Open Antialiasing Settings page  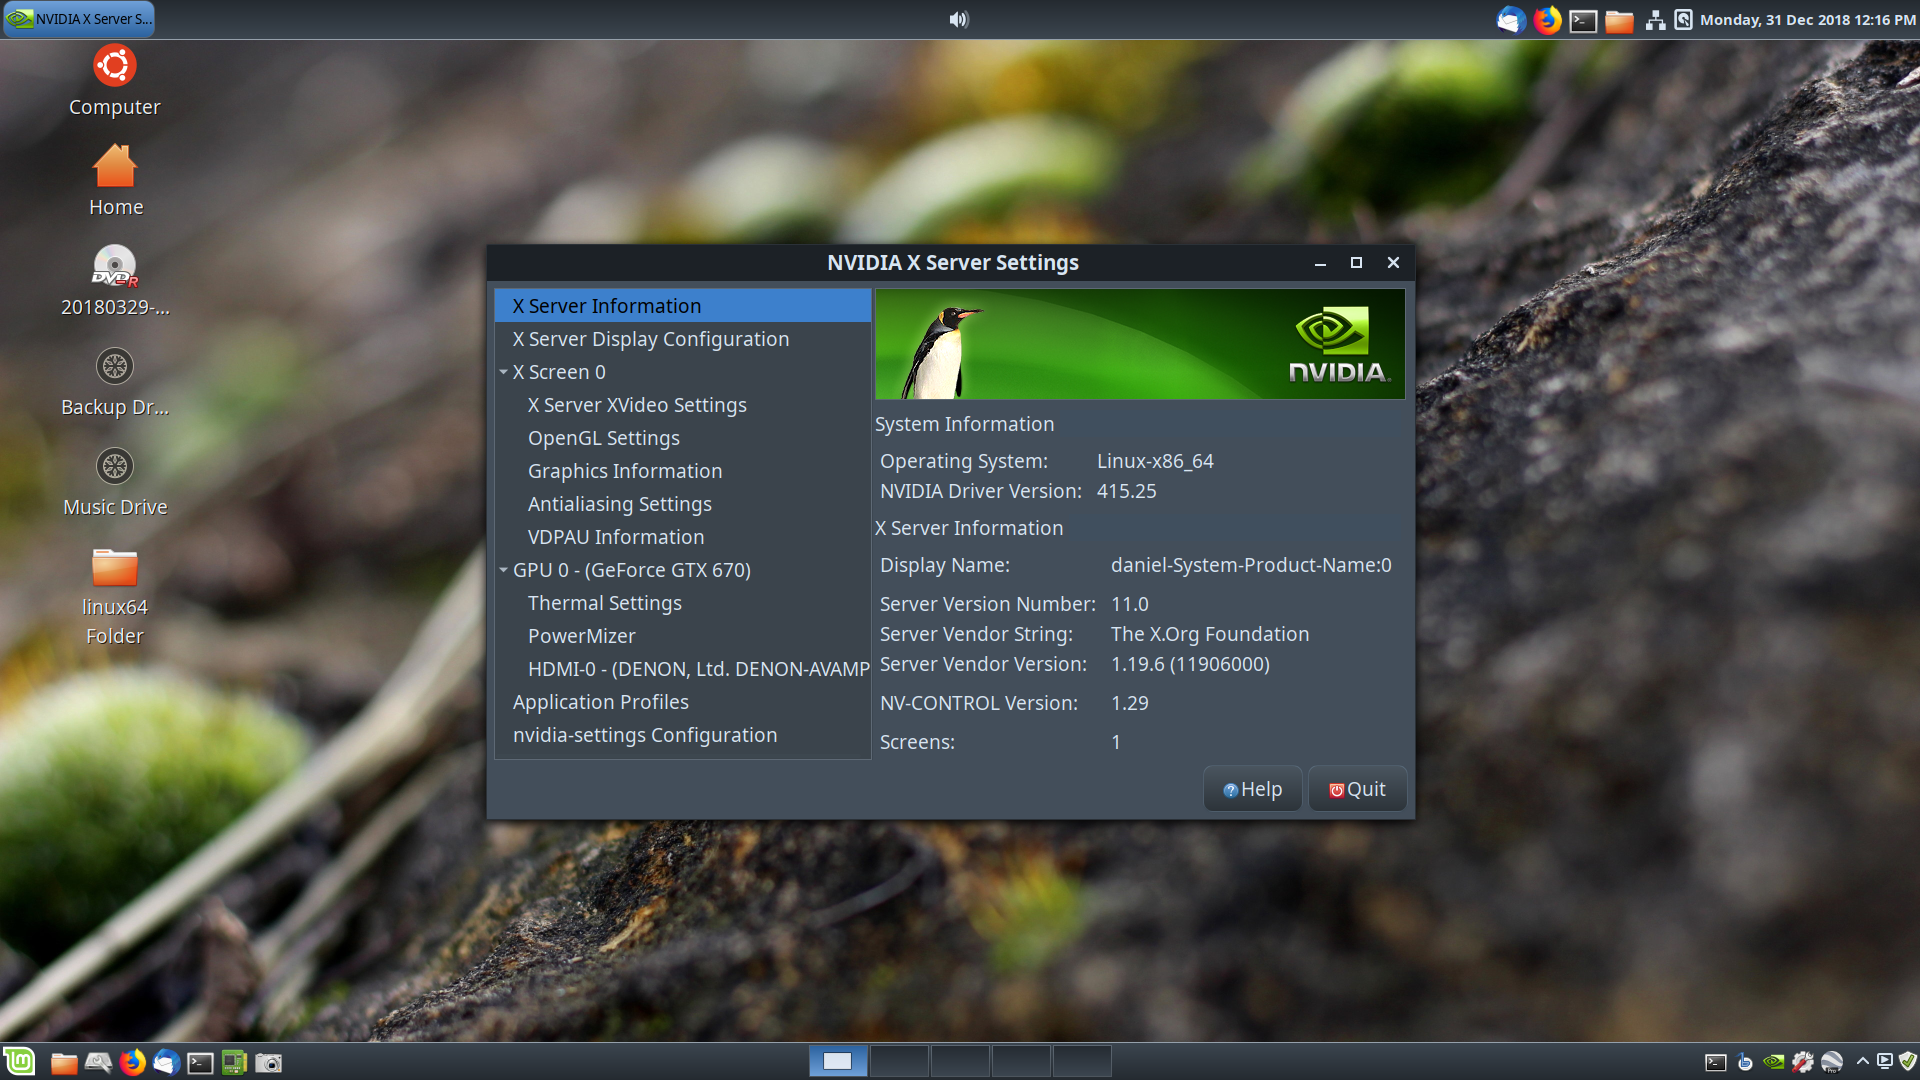pyautogui.click(x=683, y=504)
